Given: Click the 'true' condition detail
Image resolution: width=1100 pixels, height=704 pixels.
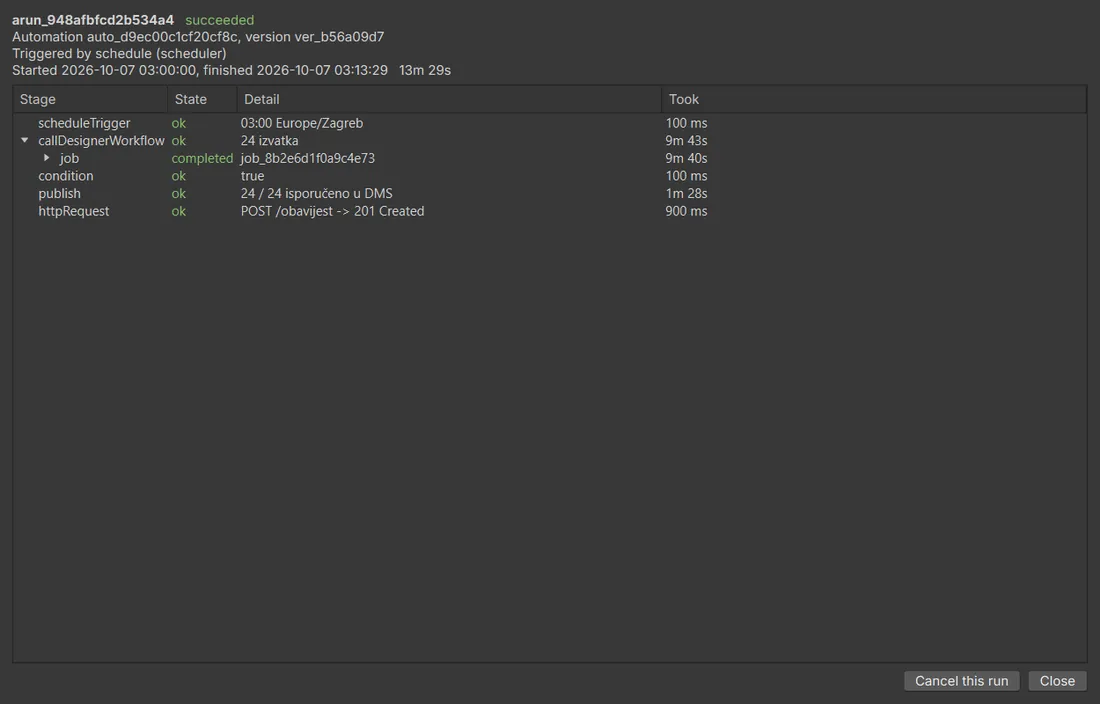Looking at the screenshot, I should coord(253,175).
